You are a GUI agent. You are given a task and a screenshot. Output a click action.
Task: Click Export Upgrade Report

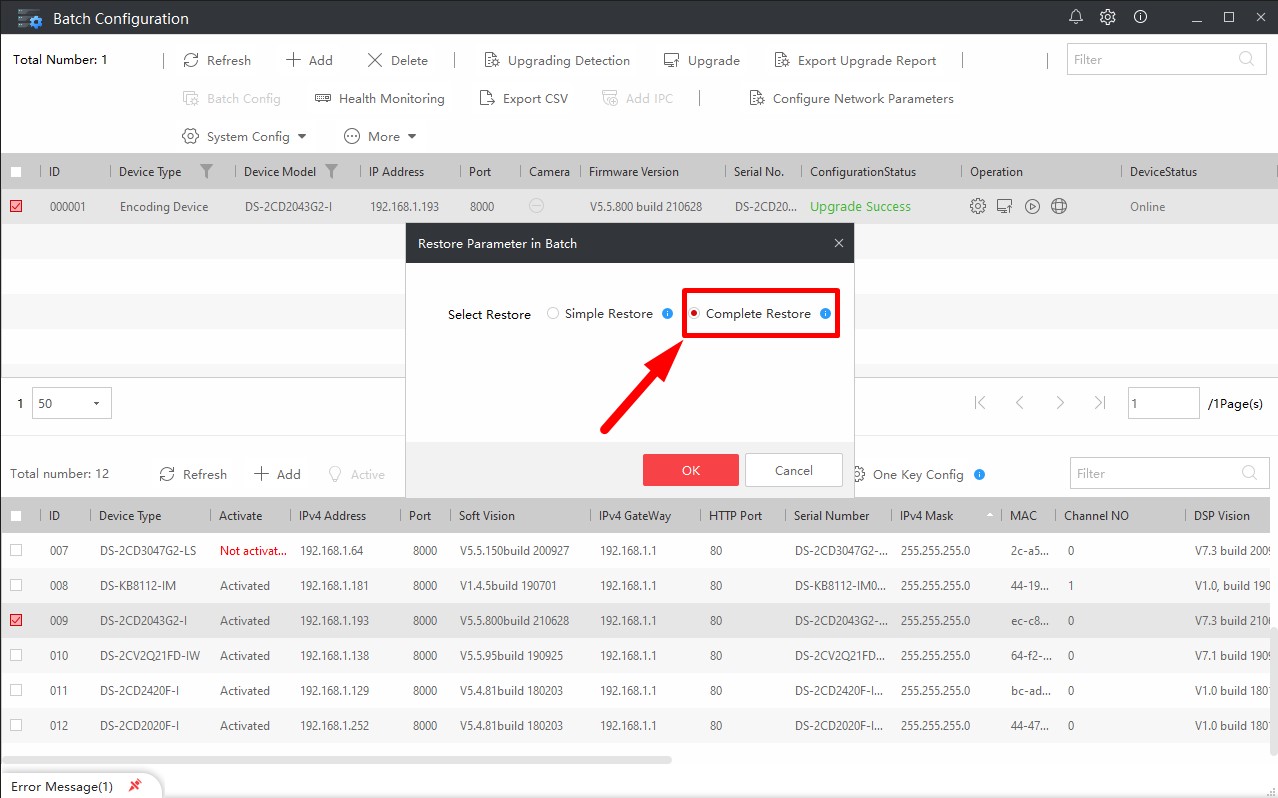pos(855,60)
